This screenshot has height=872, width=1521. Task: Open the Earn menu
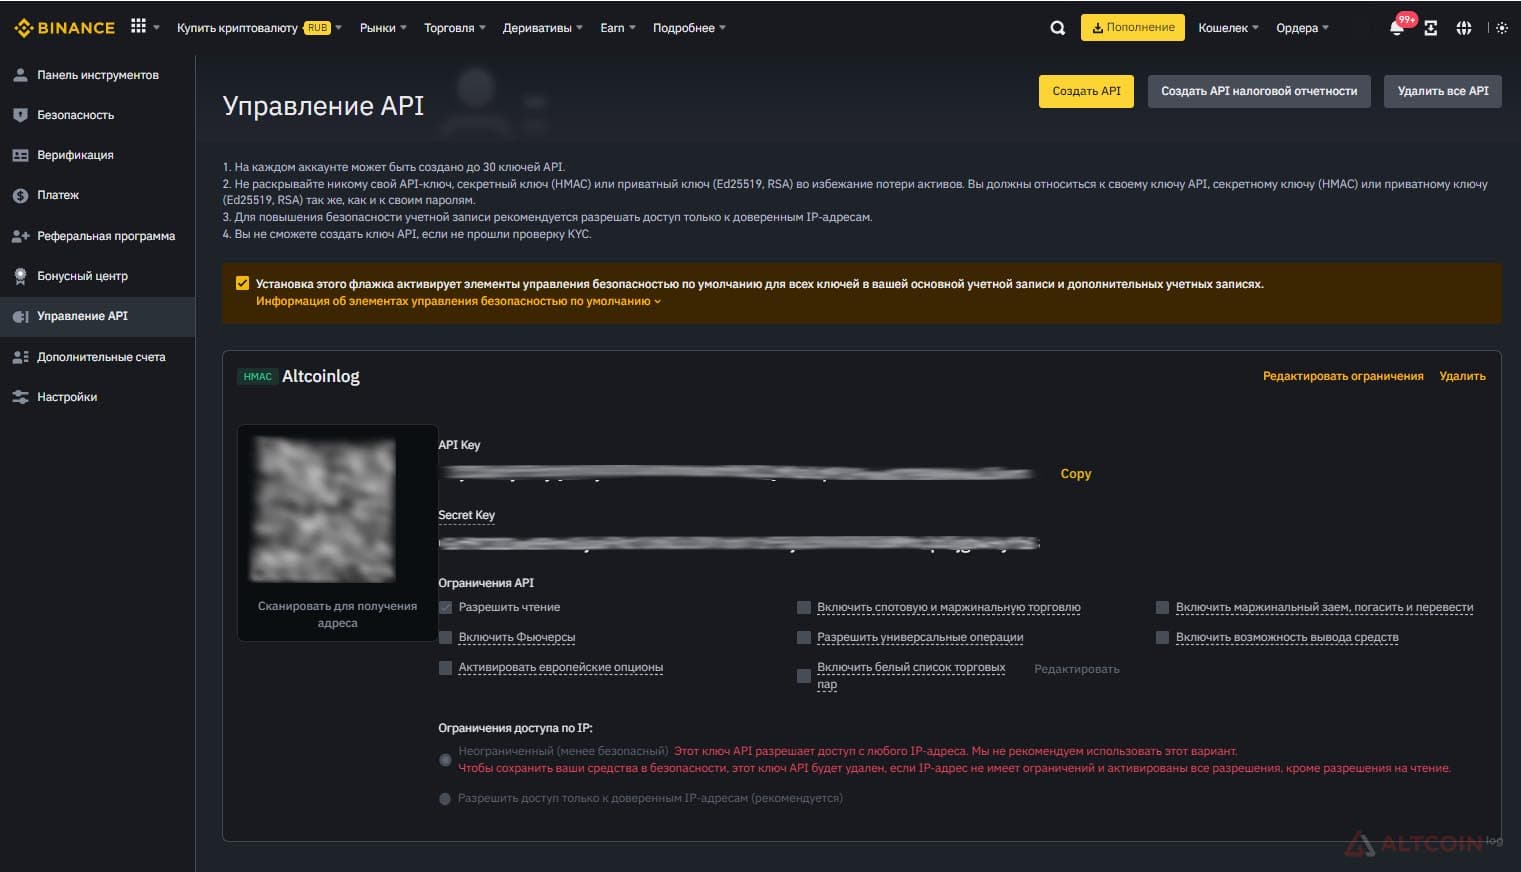point(618,28)
